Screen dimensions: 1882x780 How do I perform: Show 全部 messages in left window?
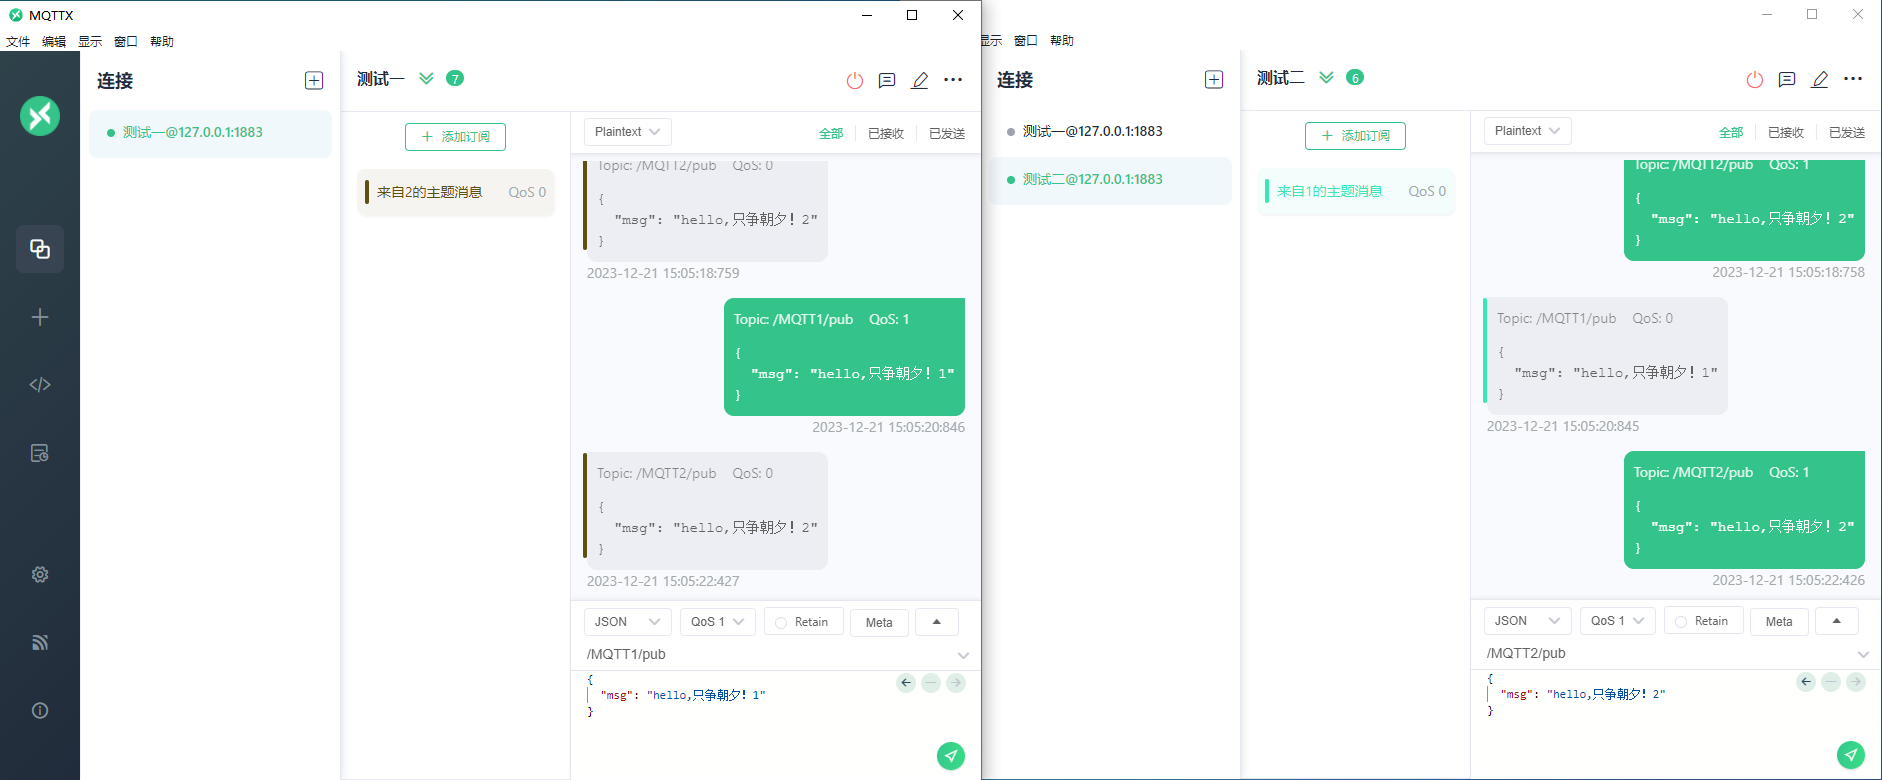coord(831,134)
